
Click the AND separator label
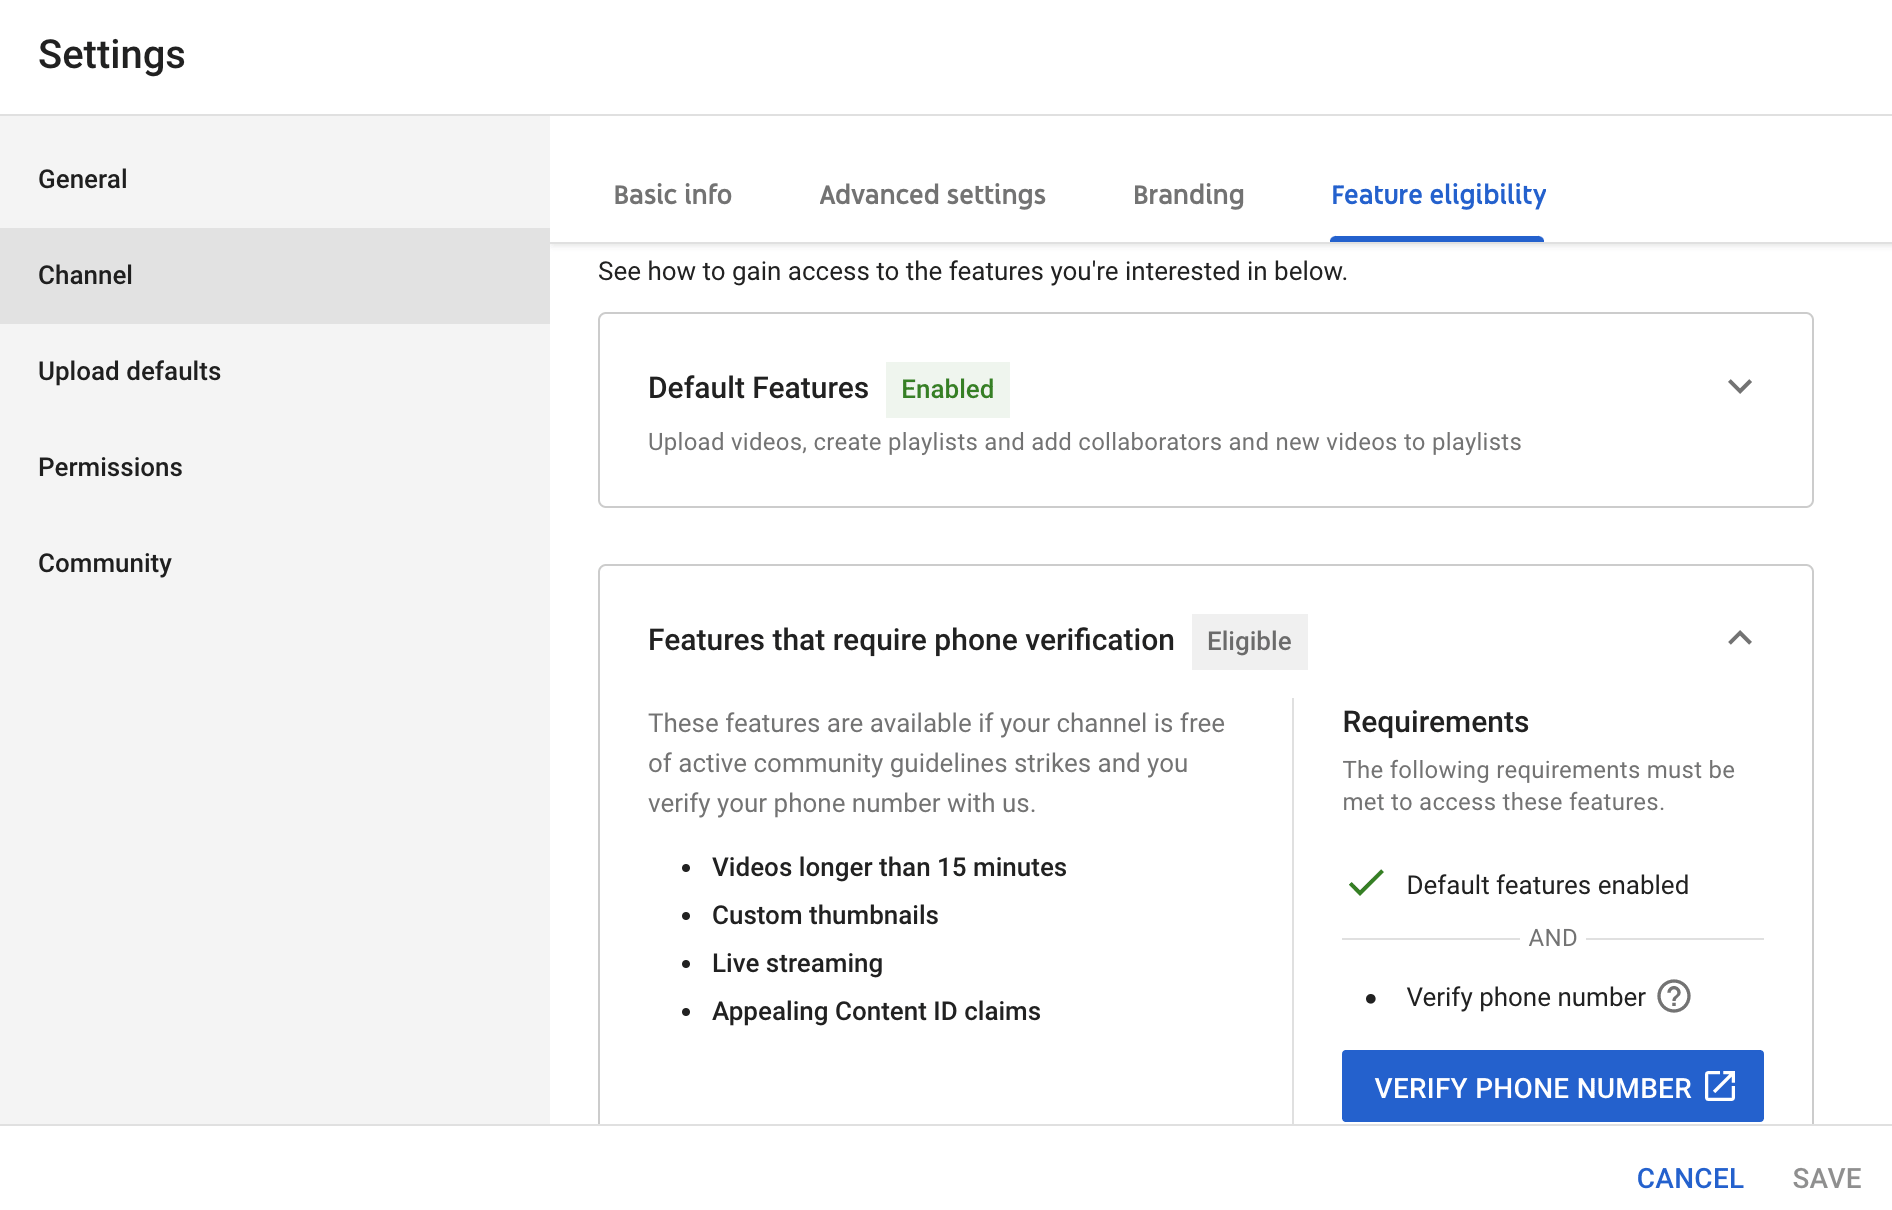[1553, 938]
